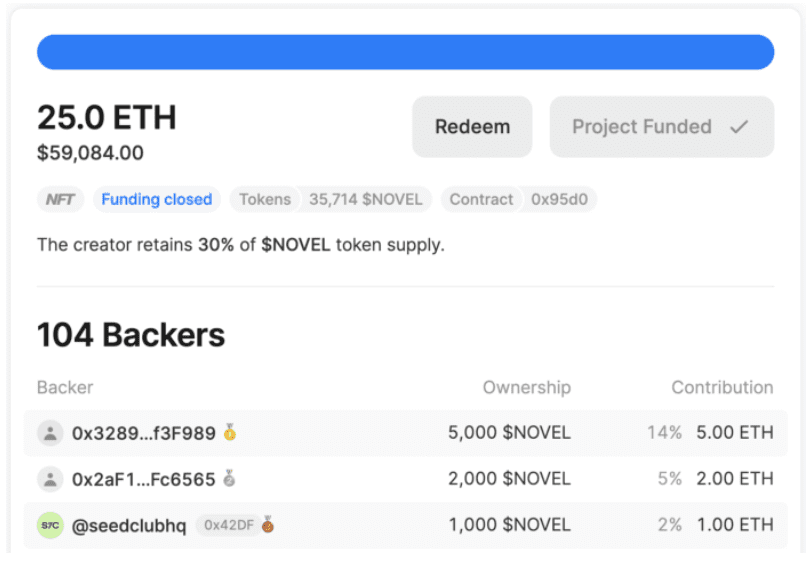Click the checkmark icon beside Project Funded
810x562 pixels.
[739, 127]
